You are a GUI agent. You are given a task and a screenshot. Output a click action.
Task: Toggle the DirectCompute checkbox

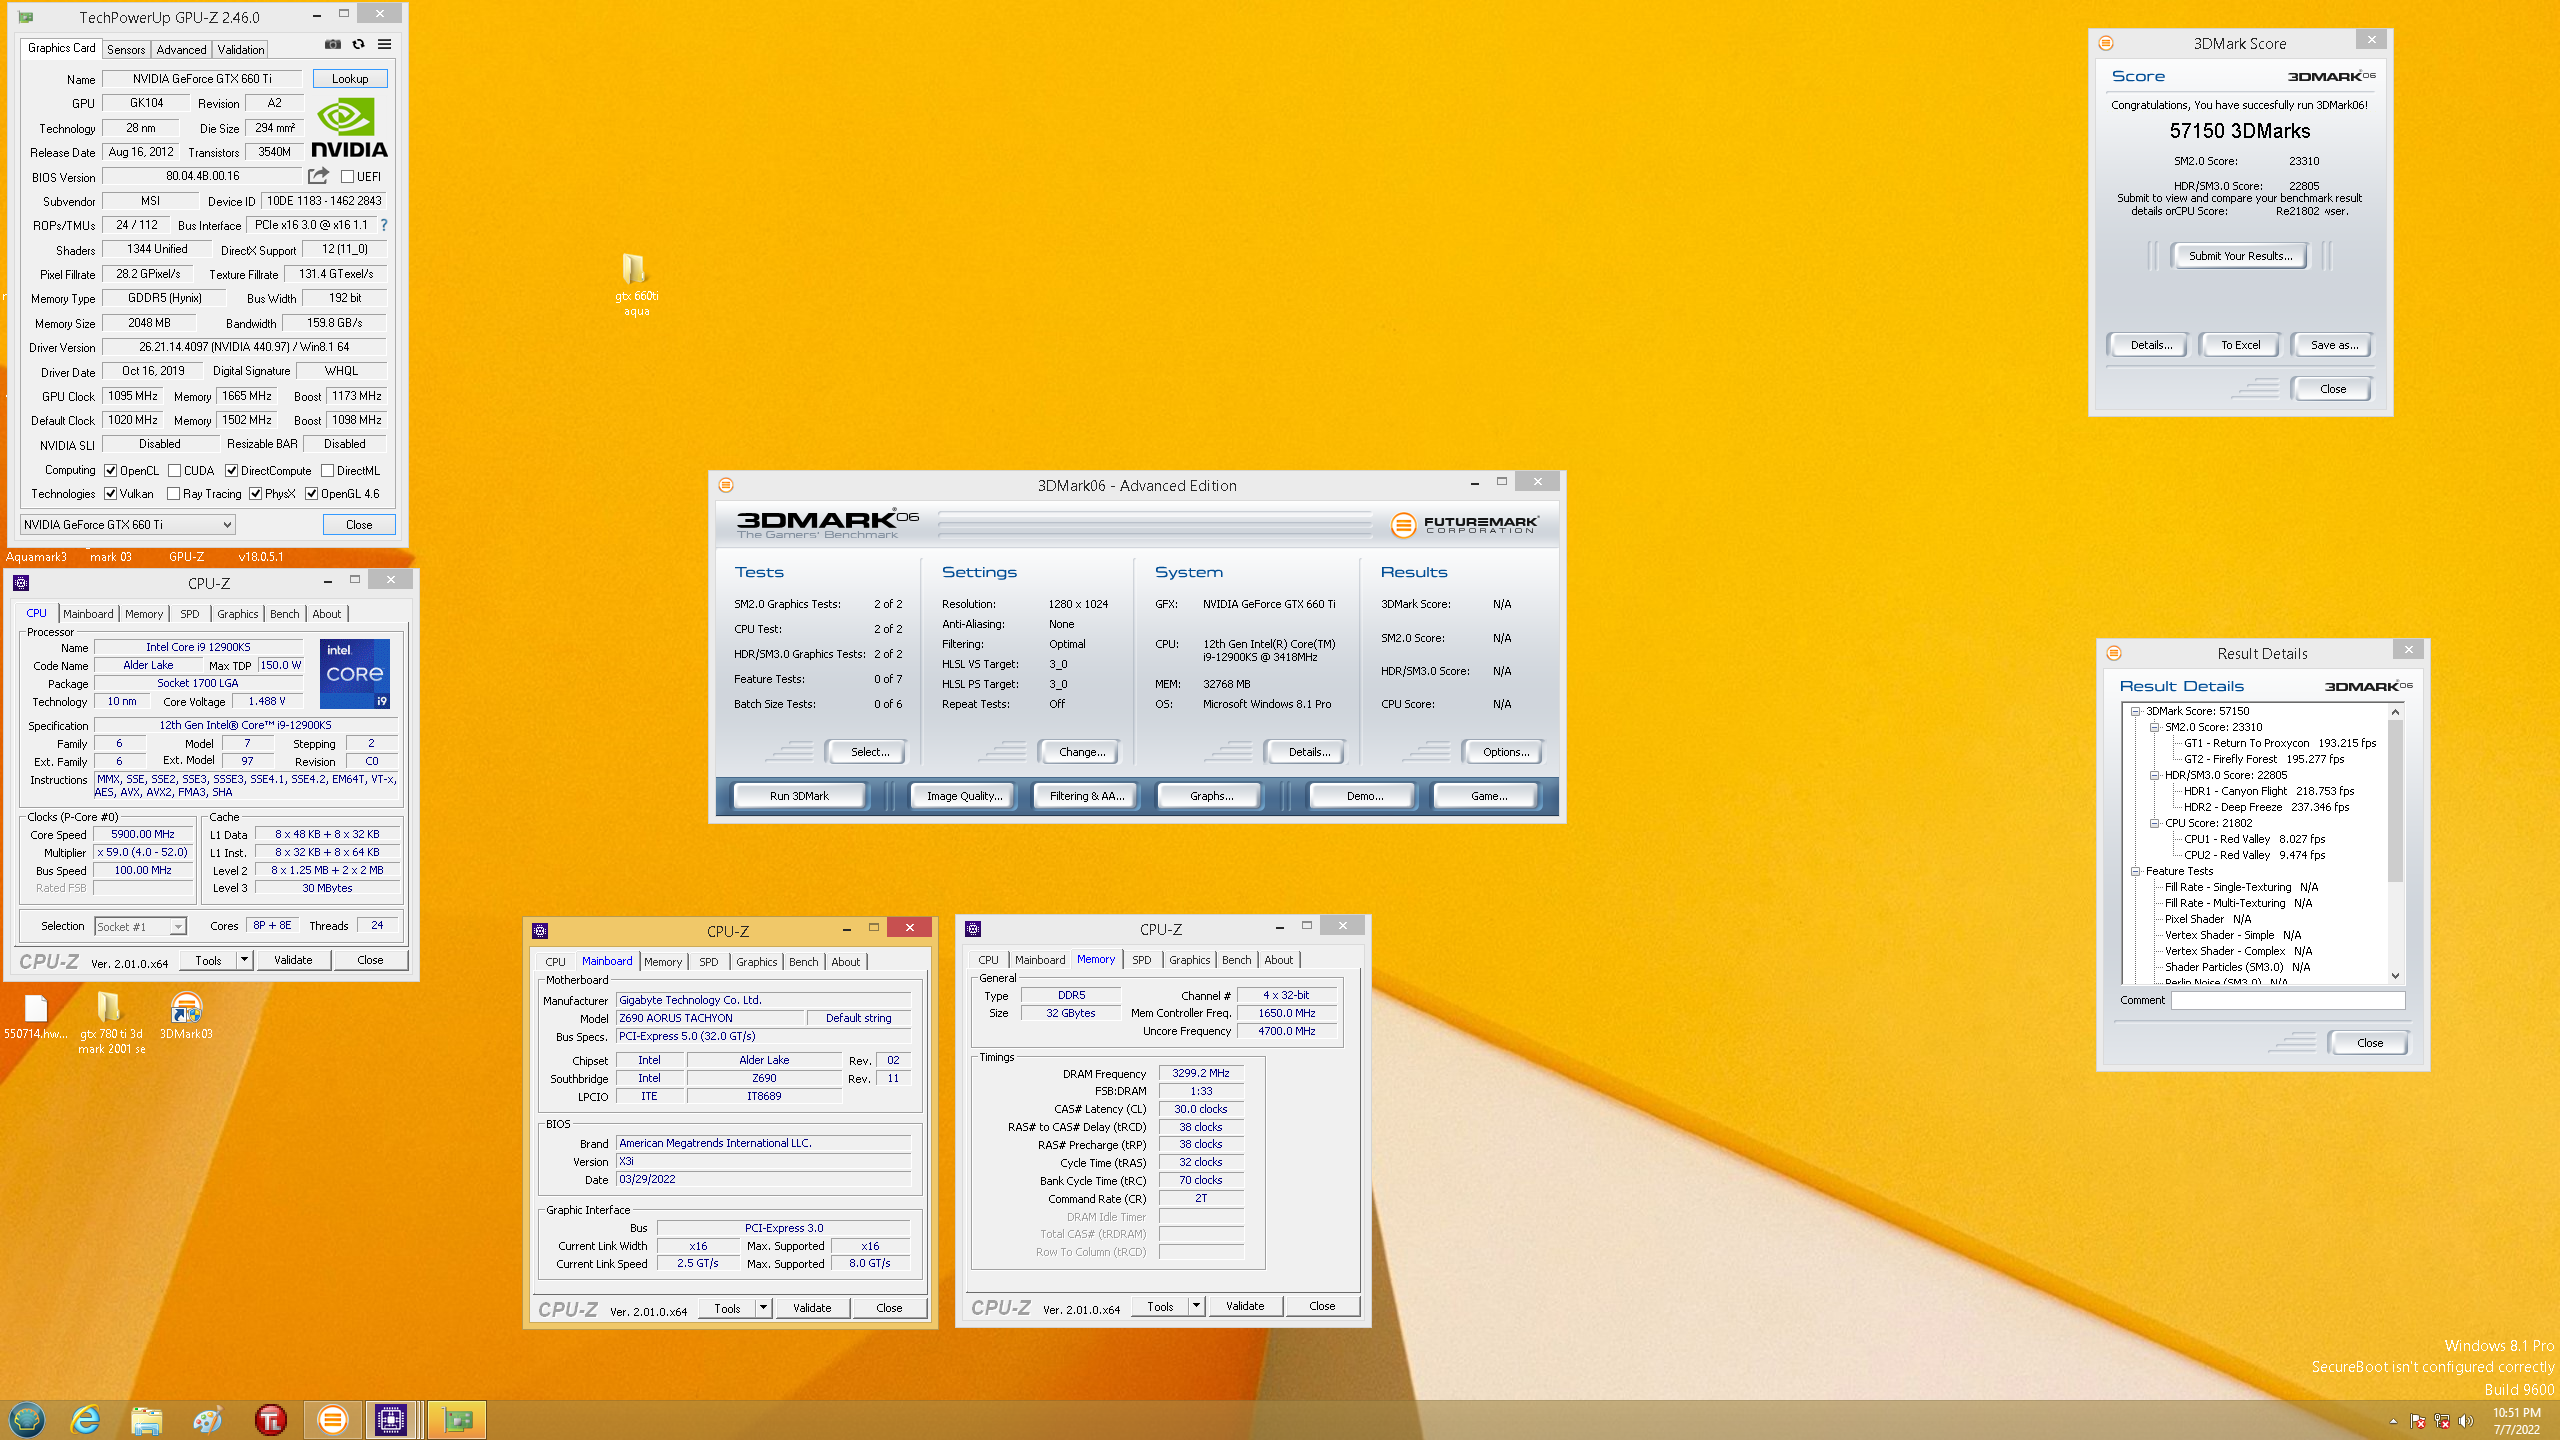point(231,470)
